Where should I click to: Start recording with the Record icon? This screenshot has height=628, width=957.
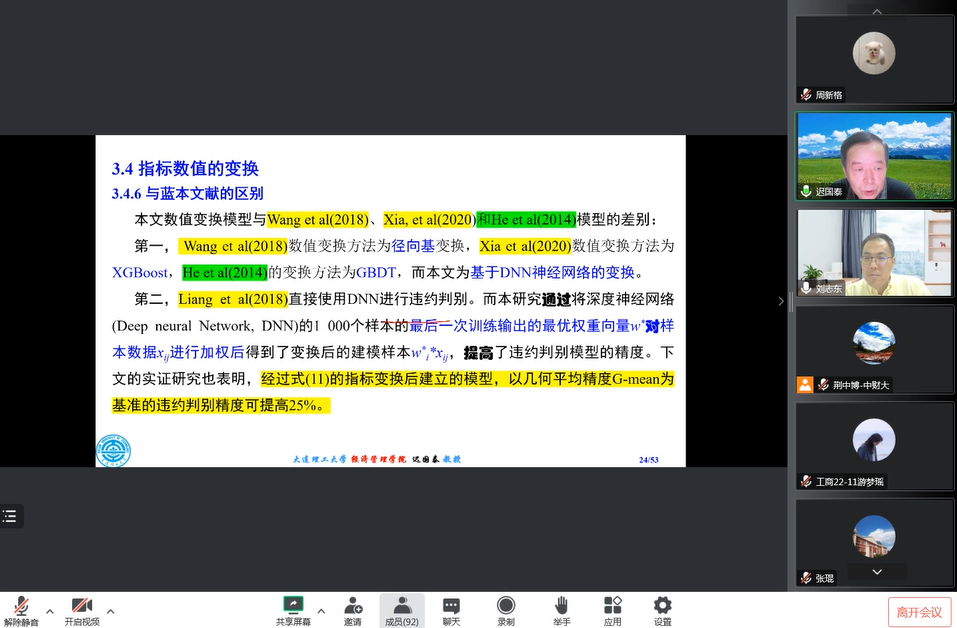[x=506, y=606]
